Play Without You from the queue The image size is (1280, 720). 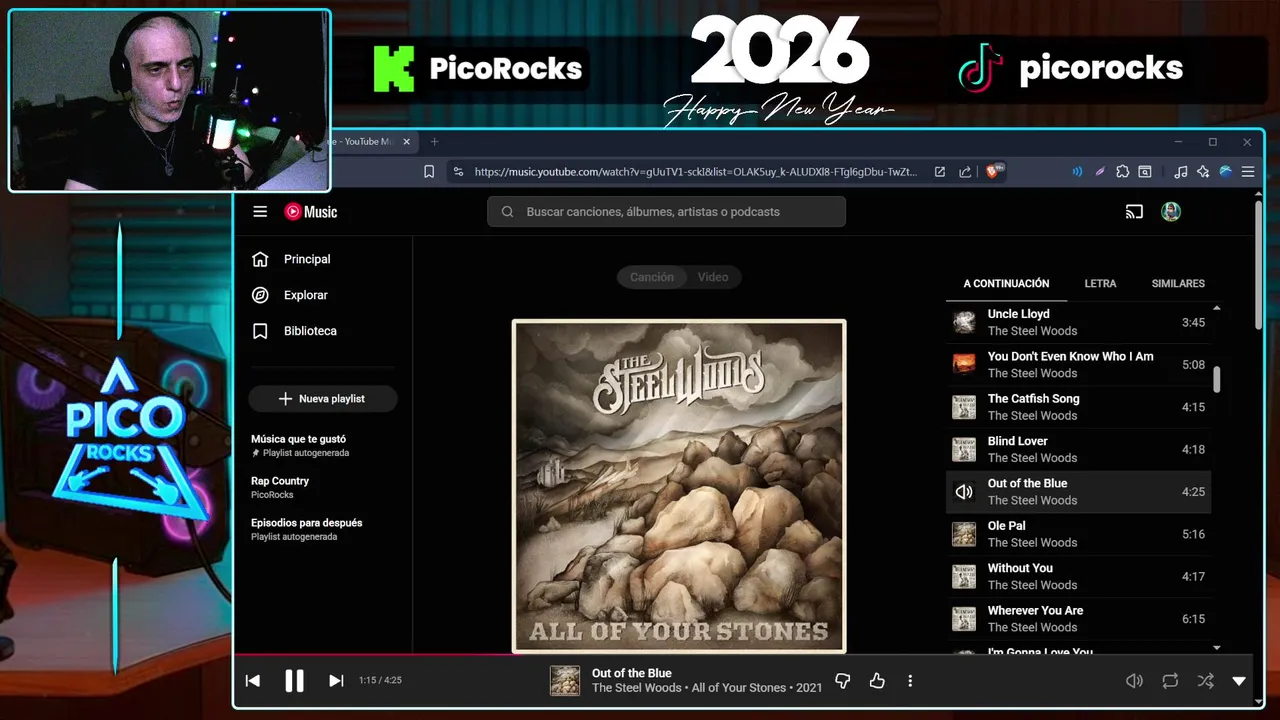click(1078, 576)
